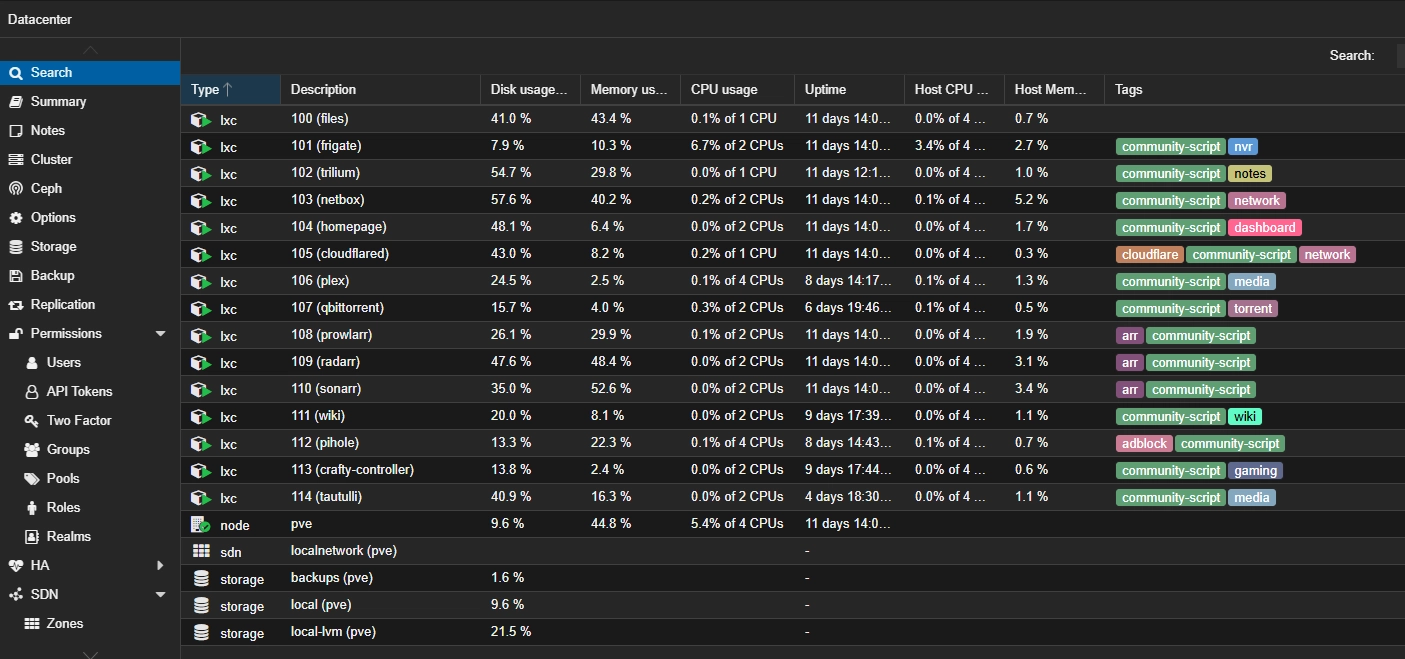This screenshot has height=659, width=1405.
Task: Click the 112 (pihole) description
Action: [325, 442]
